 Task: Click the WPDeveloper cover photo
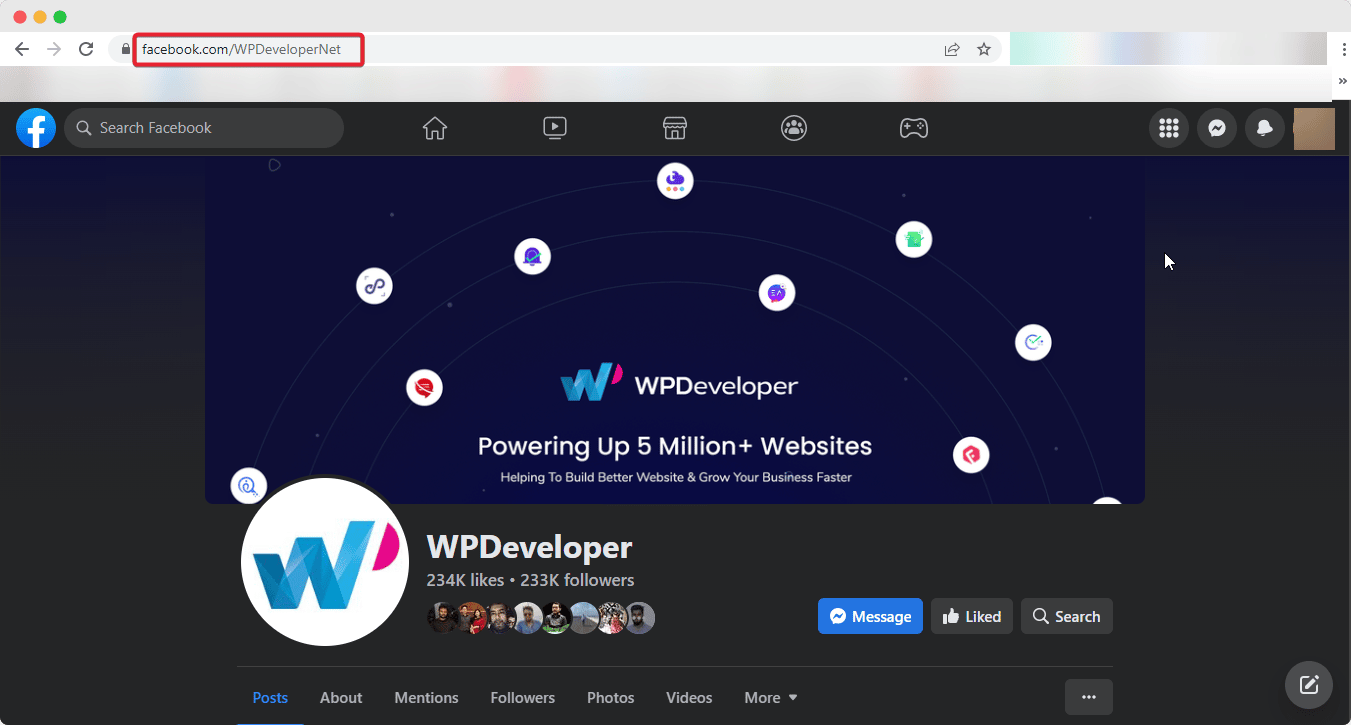[x=675, y=330]
